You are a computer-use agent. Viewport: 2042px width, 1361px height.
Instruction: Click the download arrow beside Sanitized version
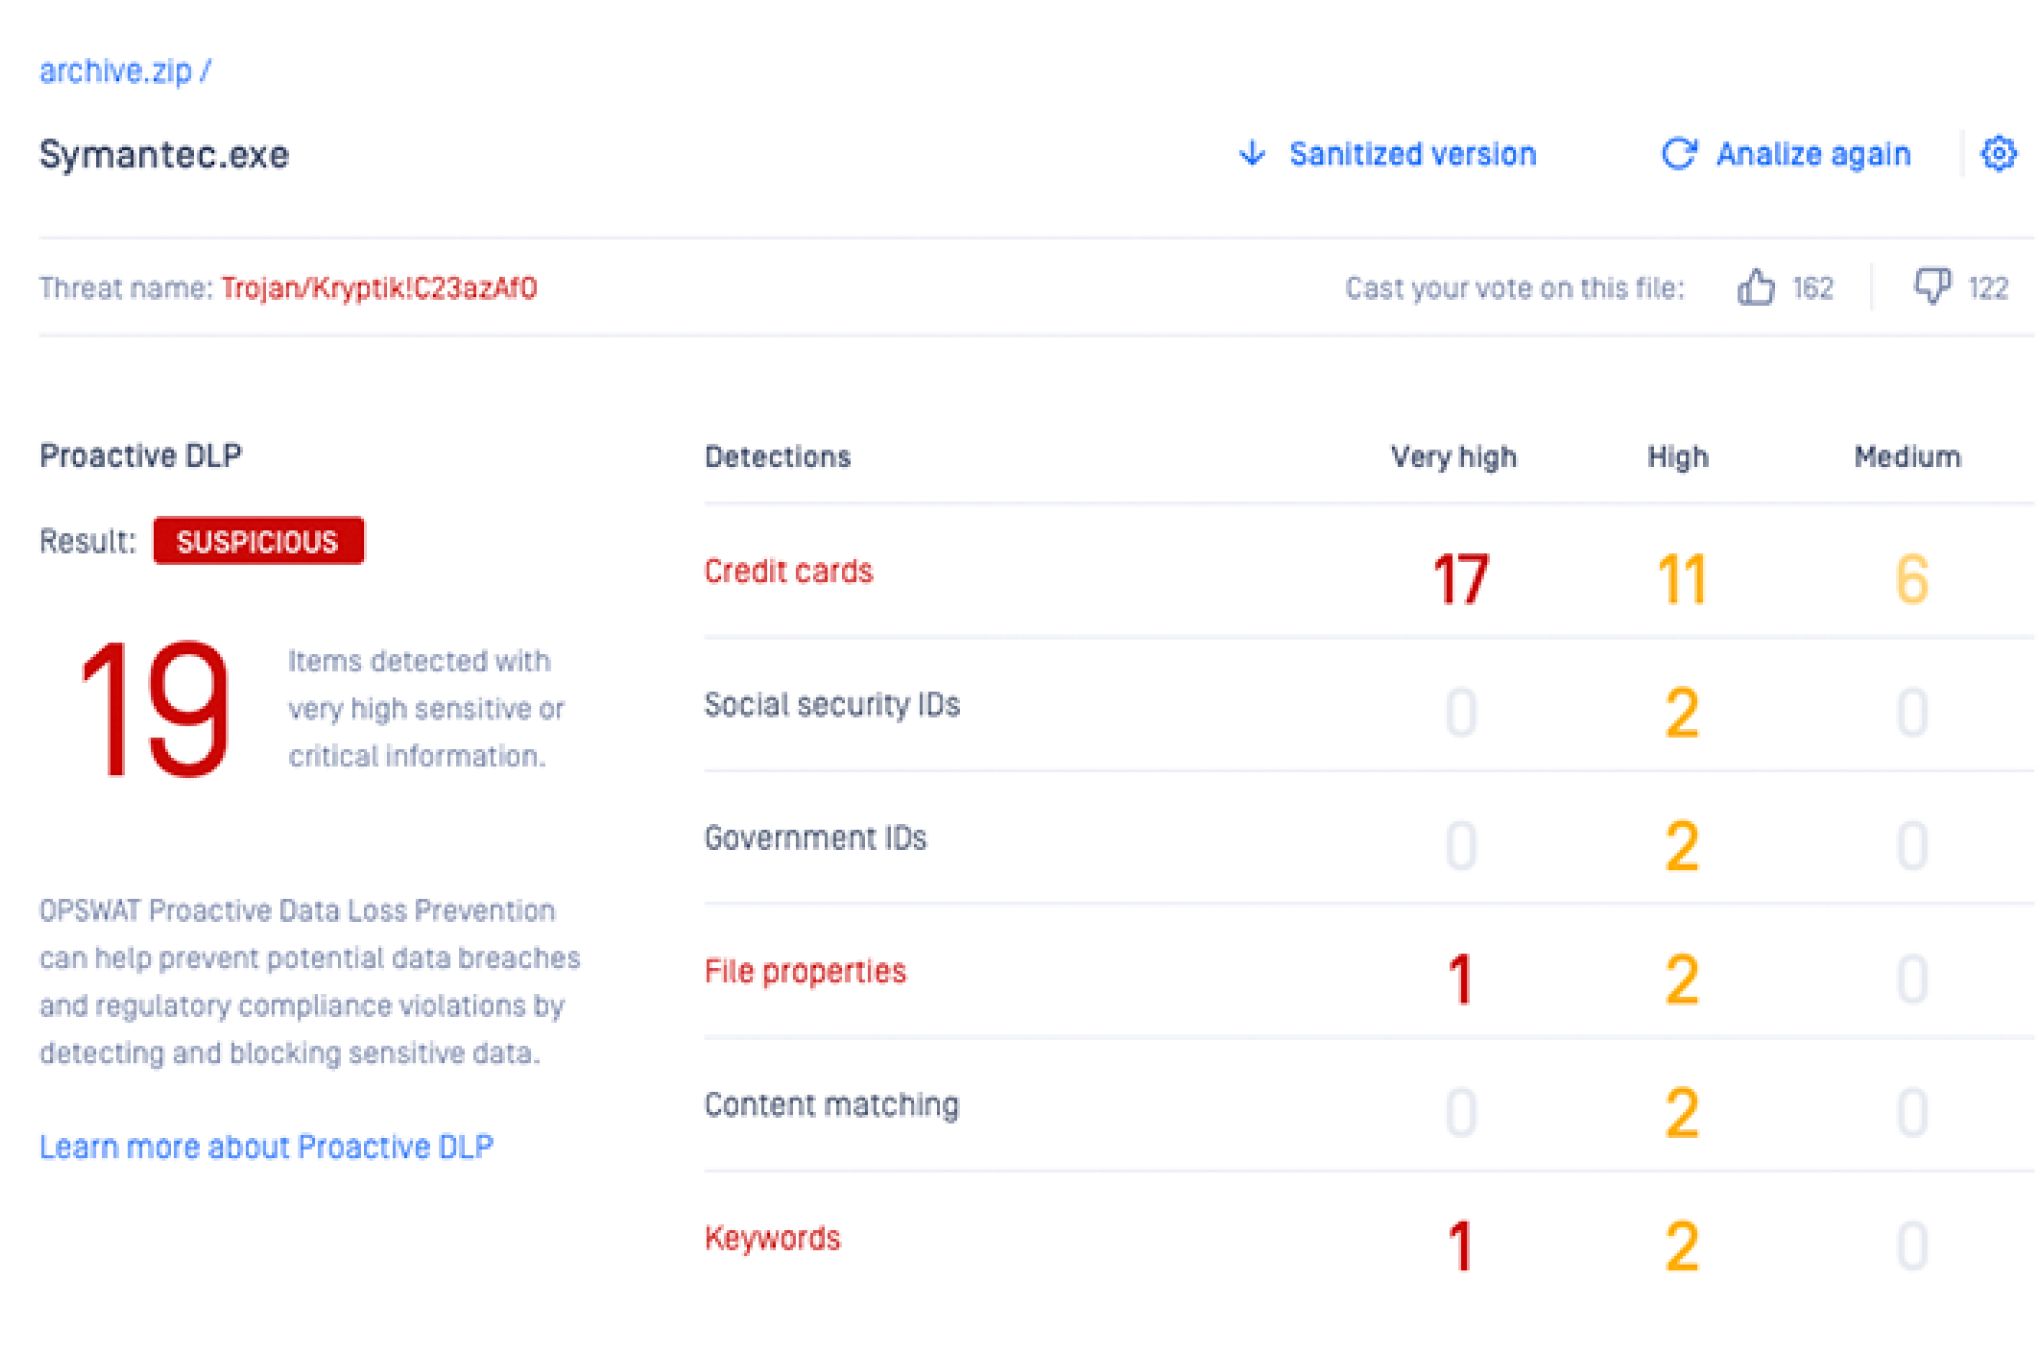(x=1251, y=153)
